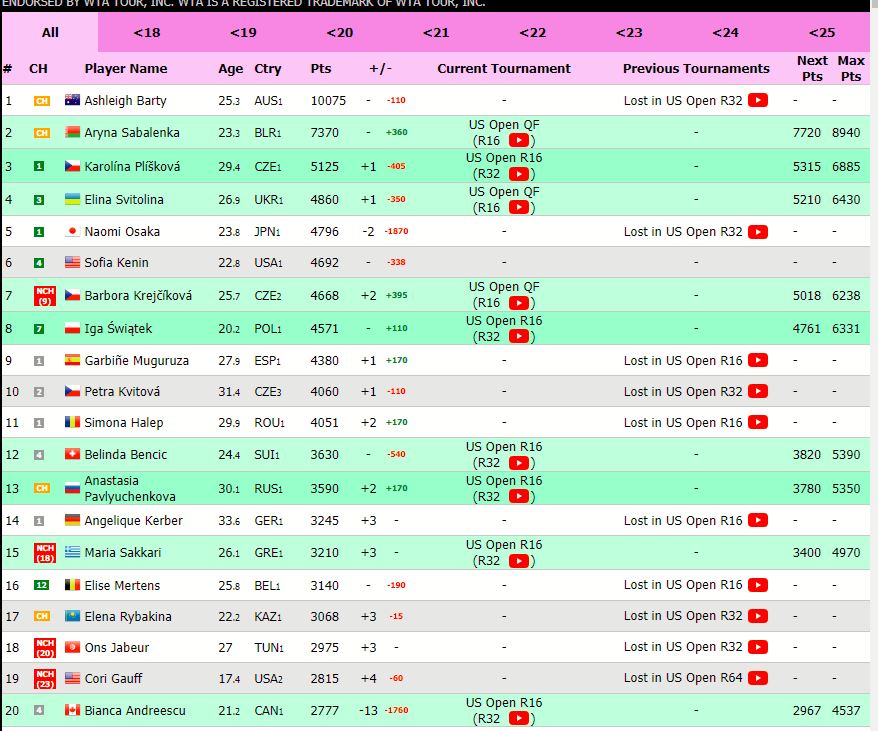Switch to the <19 age tab

(x=243, y=32)
